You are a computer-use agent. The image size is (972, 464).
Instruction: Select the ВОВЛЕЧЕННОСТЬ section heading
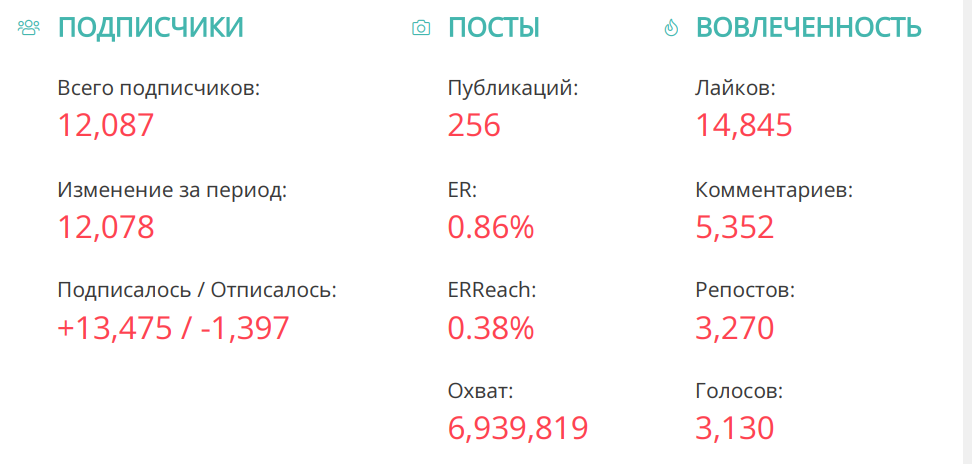(x=808, y=28)
